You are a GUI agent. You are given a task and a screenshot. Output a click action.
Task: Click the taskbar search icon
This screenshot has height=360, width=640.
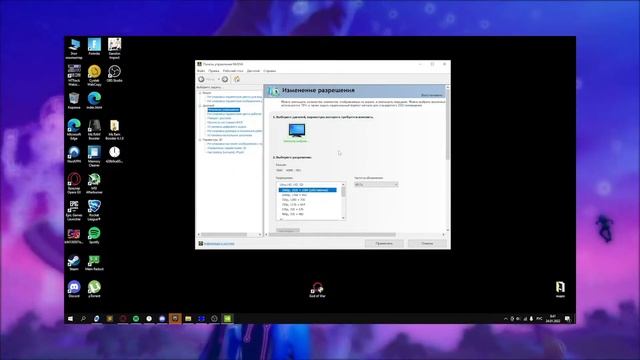coord(83,318)
